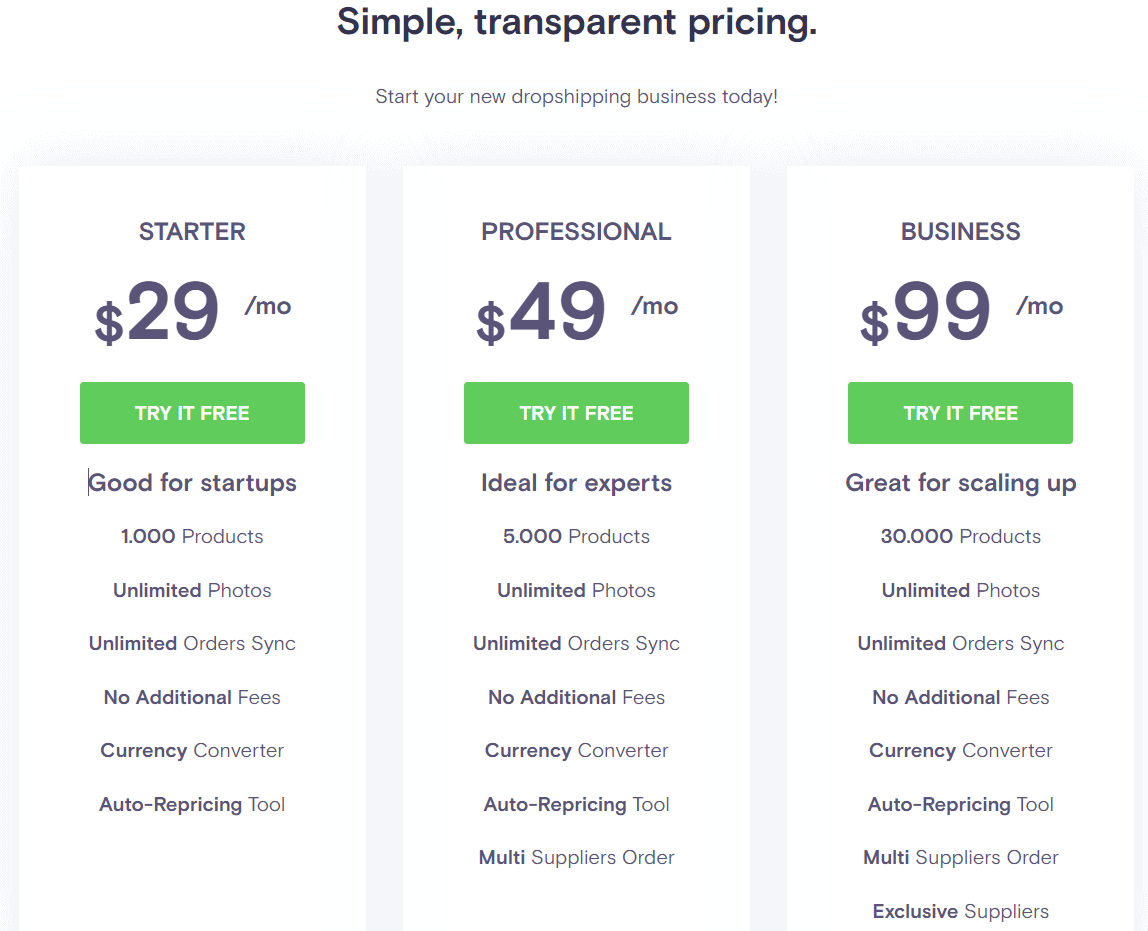This screenshot has width=1148, height=931.
Task: Select 1.000 Products in the Starter column
Action: click(x=192, y=536)
